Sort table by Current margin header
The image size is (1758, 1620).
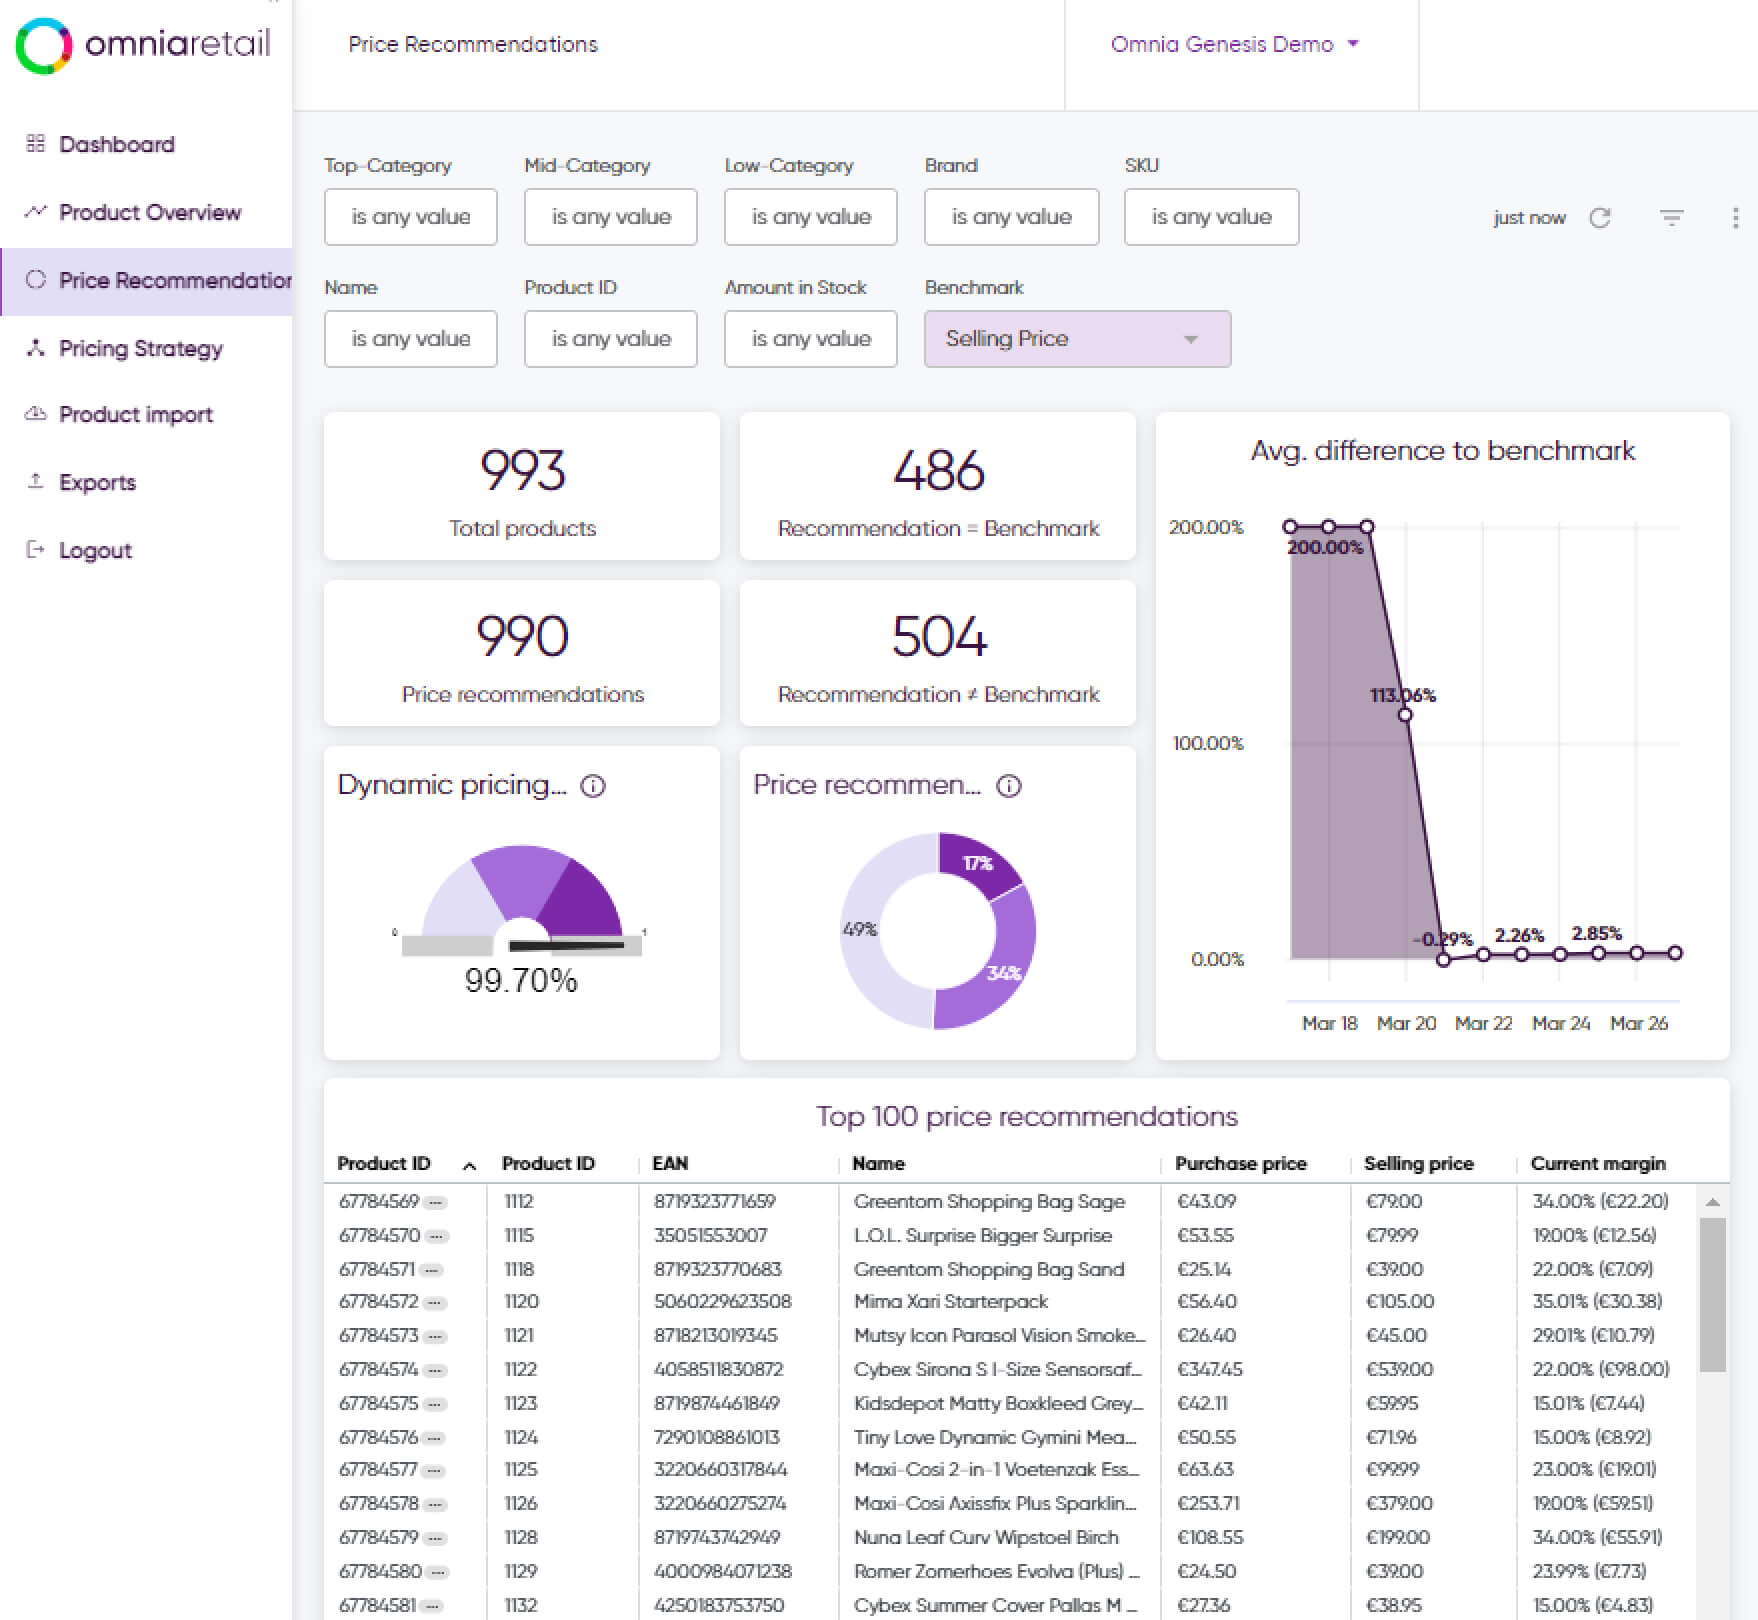click(1598, 1164)
